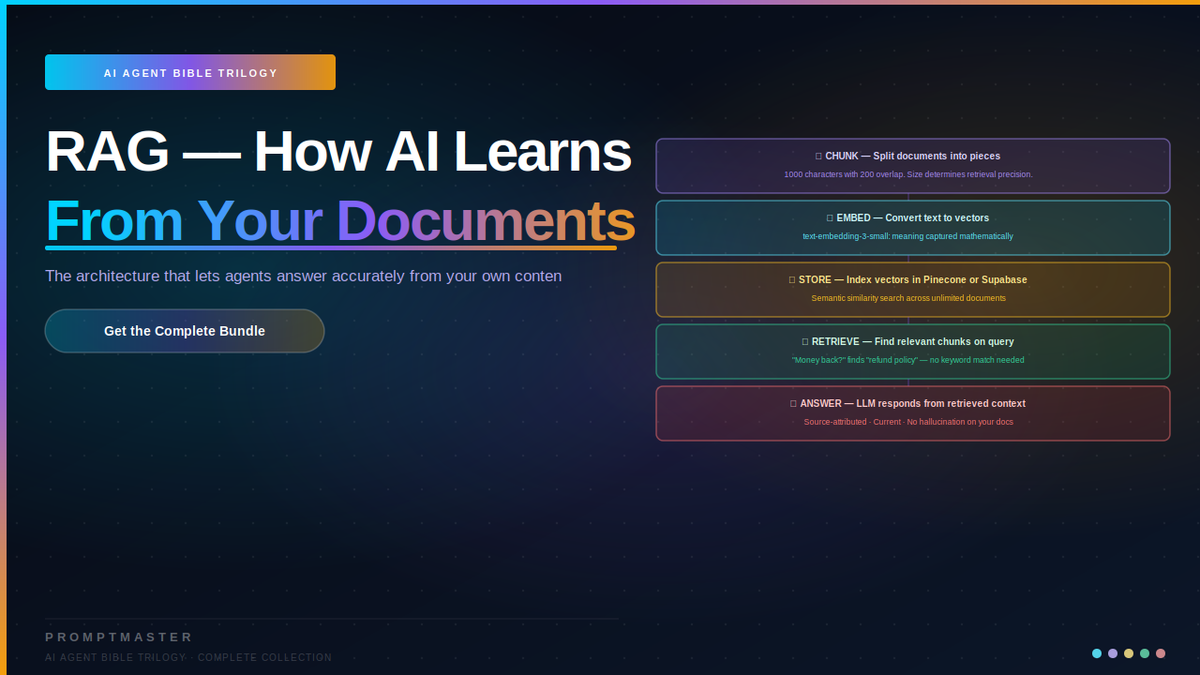Open the CHUNK — Split documents into pieces card
Viewport: 1200px width, 675px height.
(913, 166)
